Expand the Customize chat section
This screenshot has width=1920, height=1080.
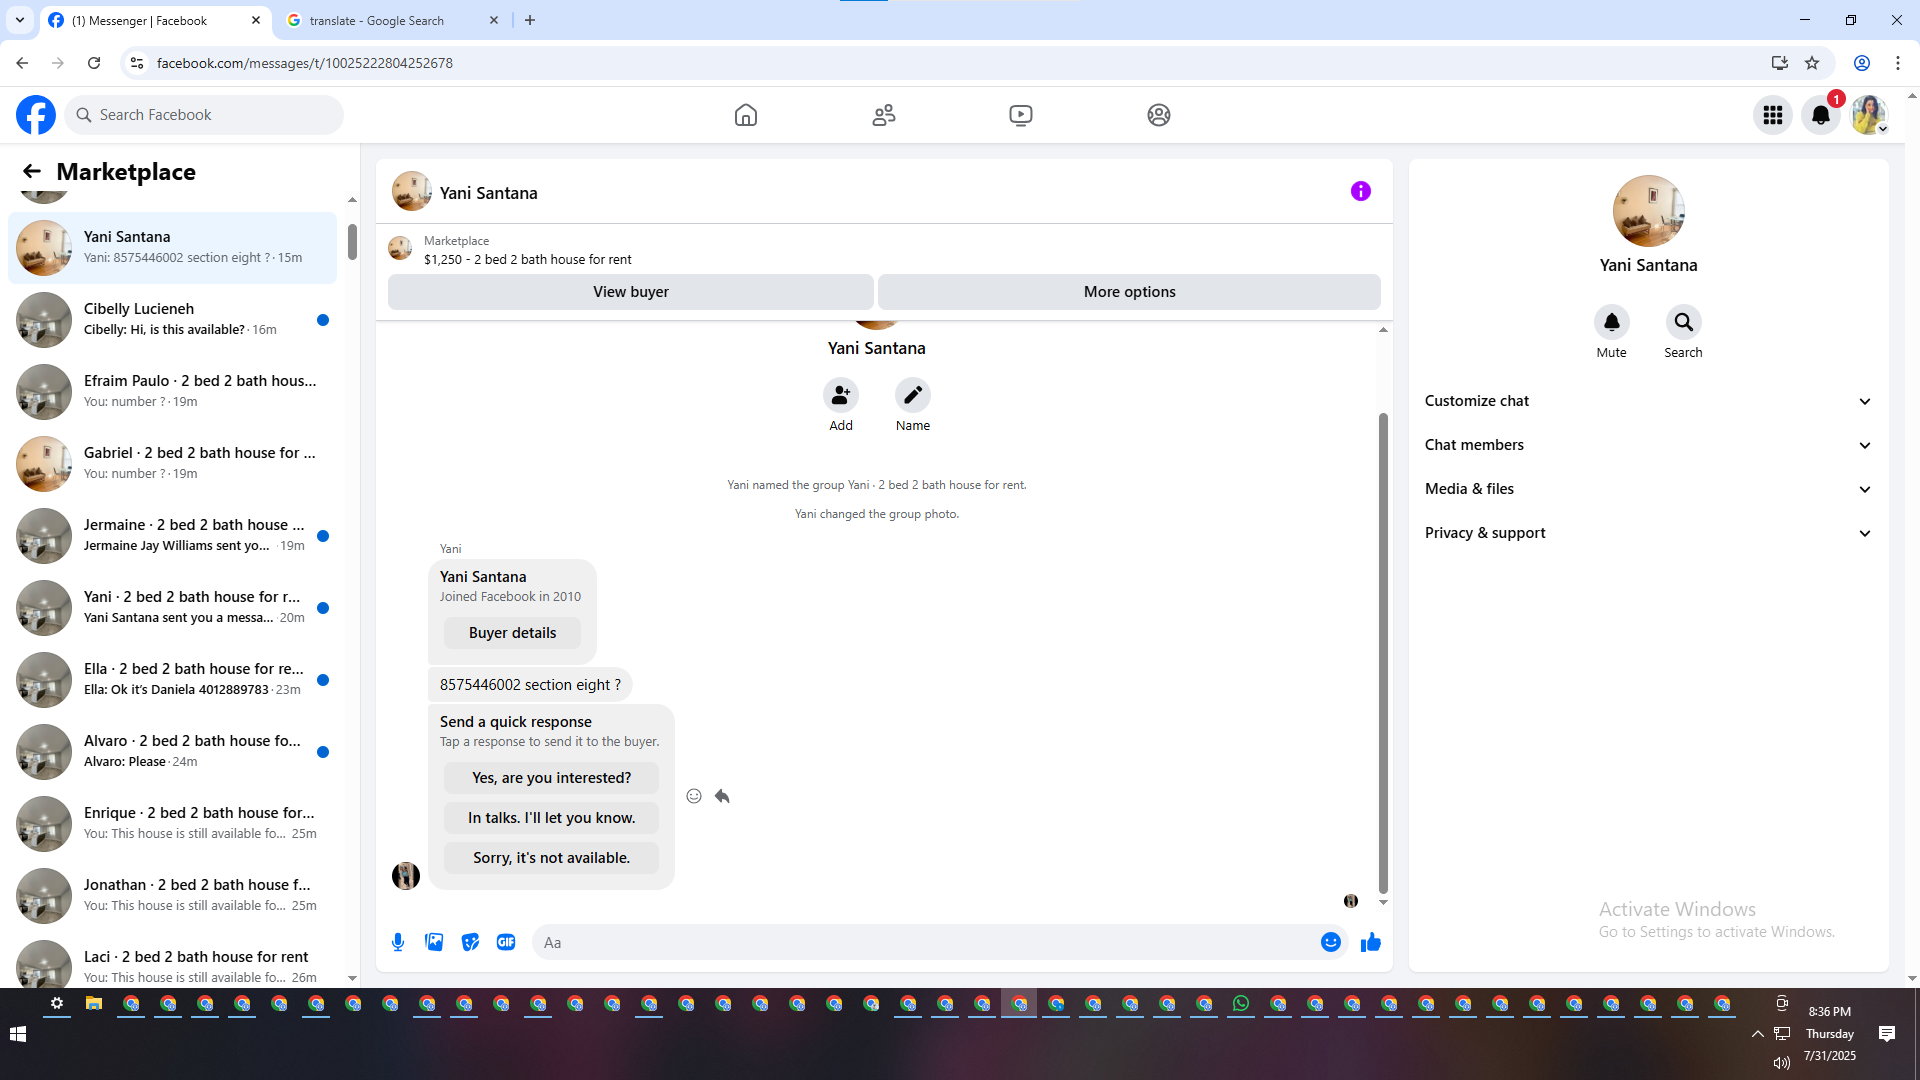1647,401
